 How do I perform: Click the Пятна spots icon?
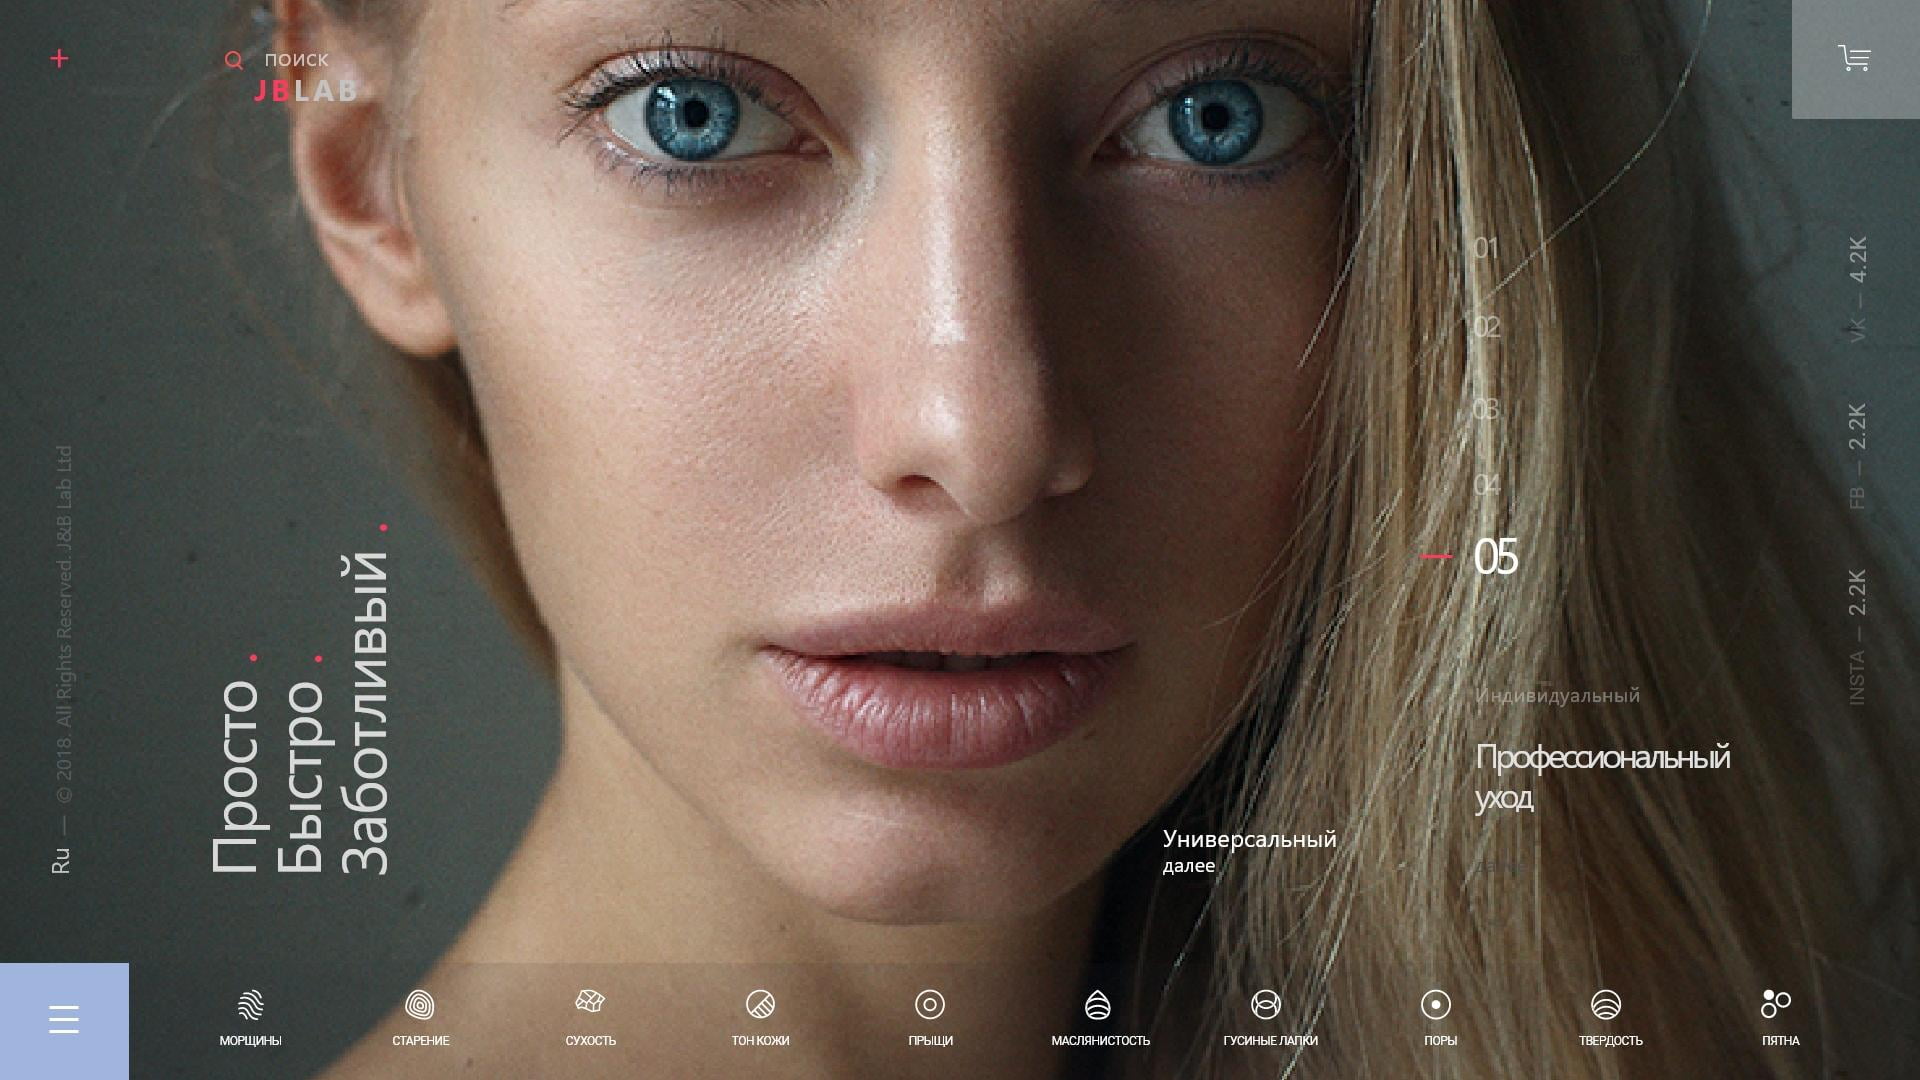coord(1776,1004)
